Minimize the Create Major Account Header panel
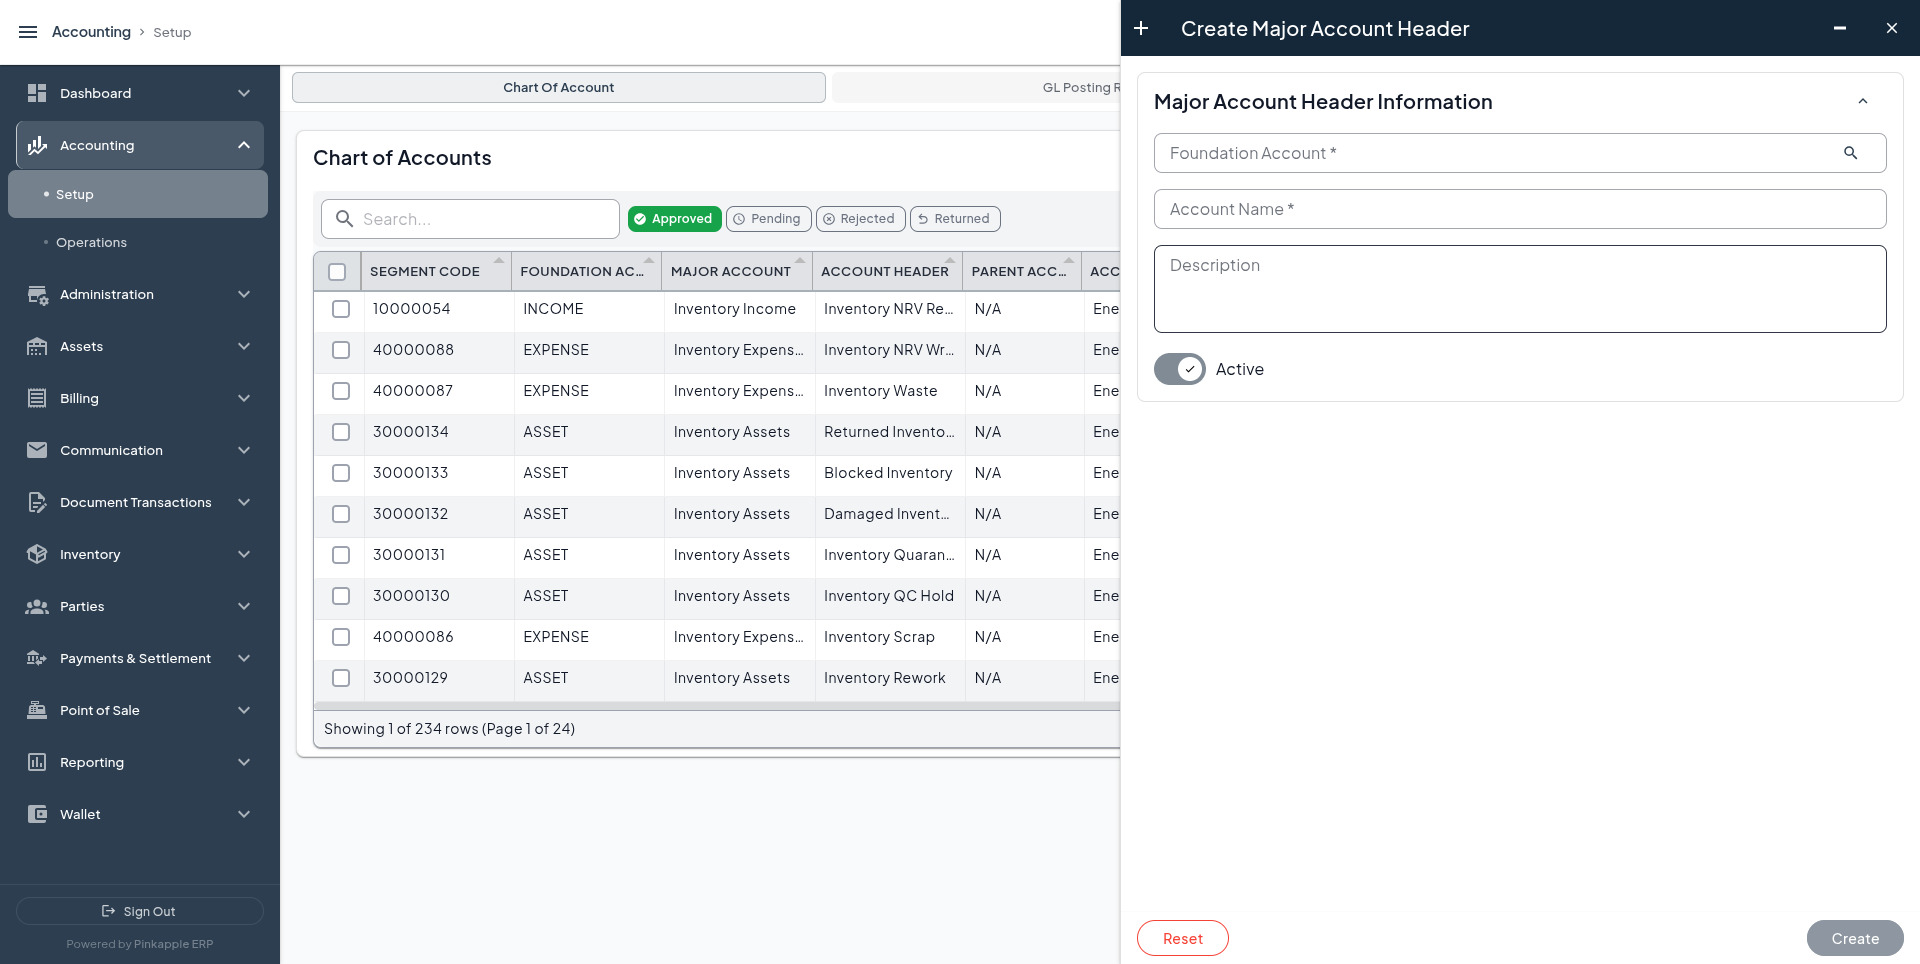Image resolution: width=1920 pixels, height=964 pixels. (1839, 28)
